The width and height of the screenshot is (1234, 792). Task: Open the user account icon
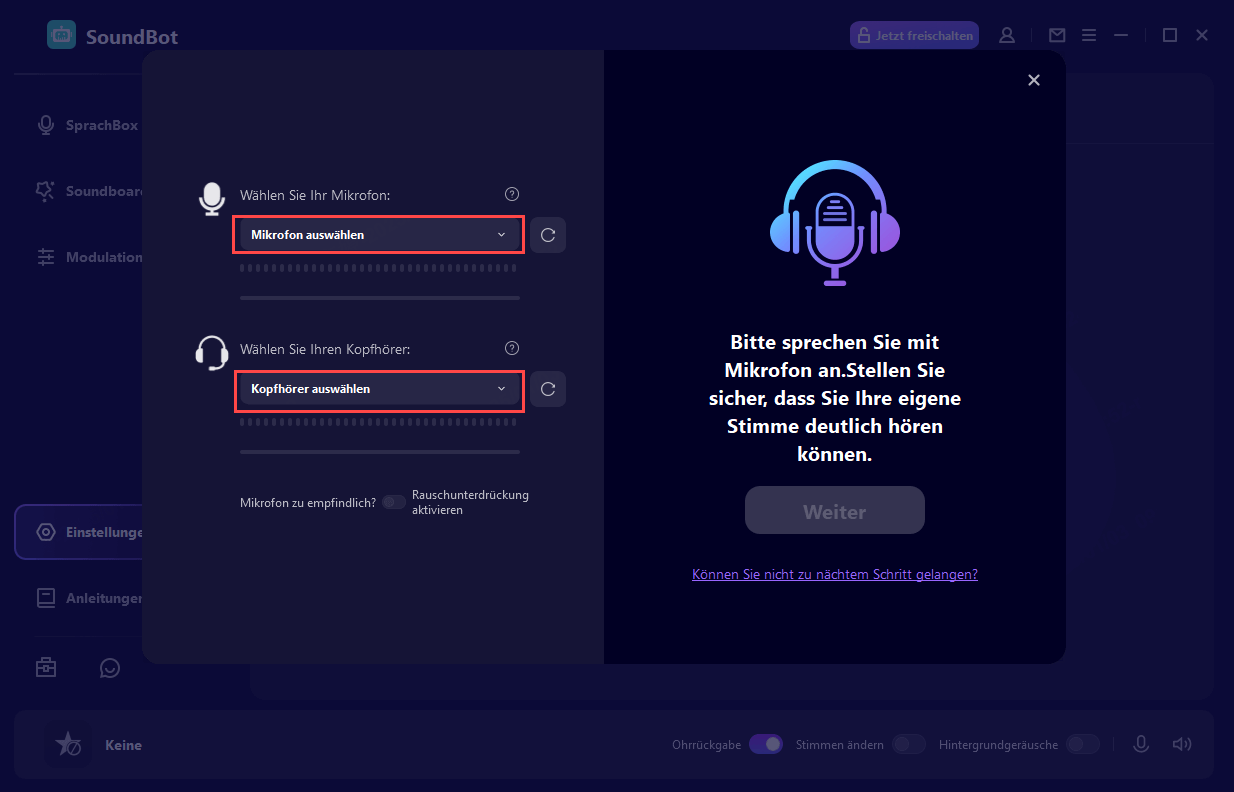1007,35
